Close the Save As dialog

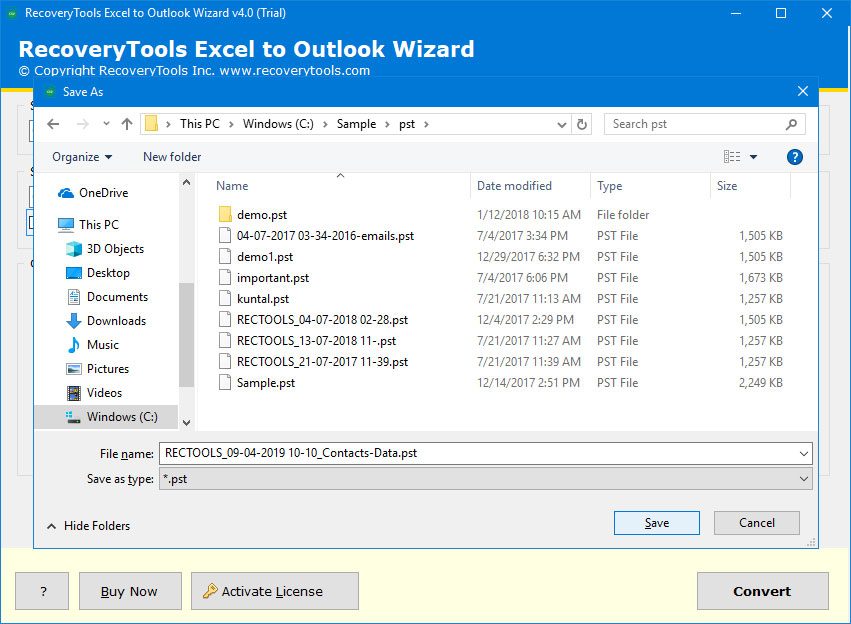[x=803, y=91]
